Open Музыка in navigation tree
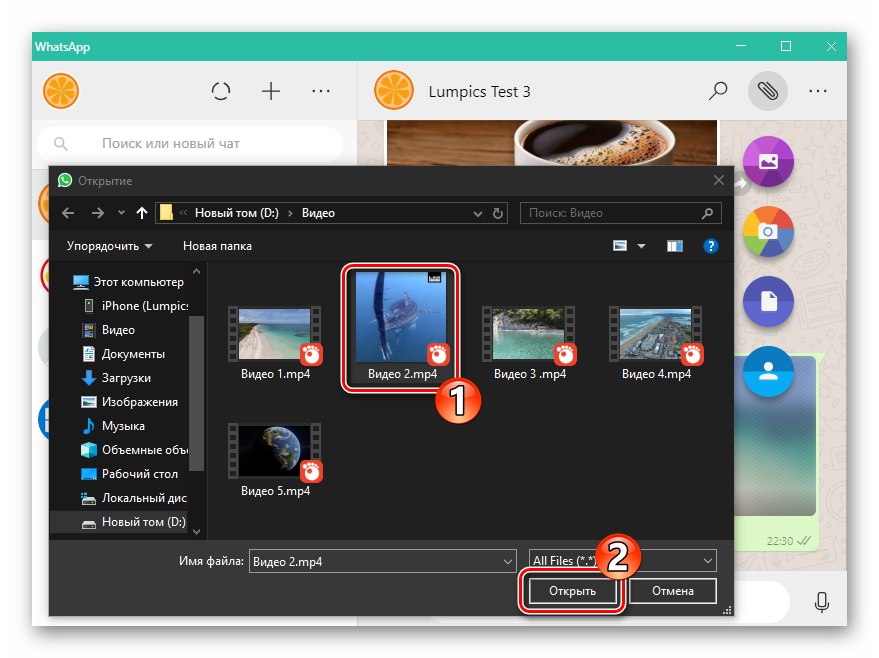Screen dimensions: 879x658 click(114, 426)
